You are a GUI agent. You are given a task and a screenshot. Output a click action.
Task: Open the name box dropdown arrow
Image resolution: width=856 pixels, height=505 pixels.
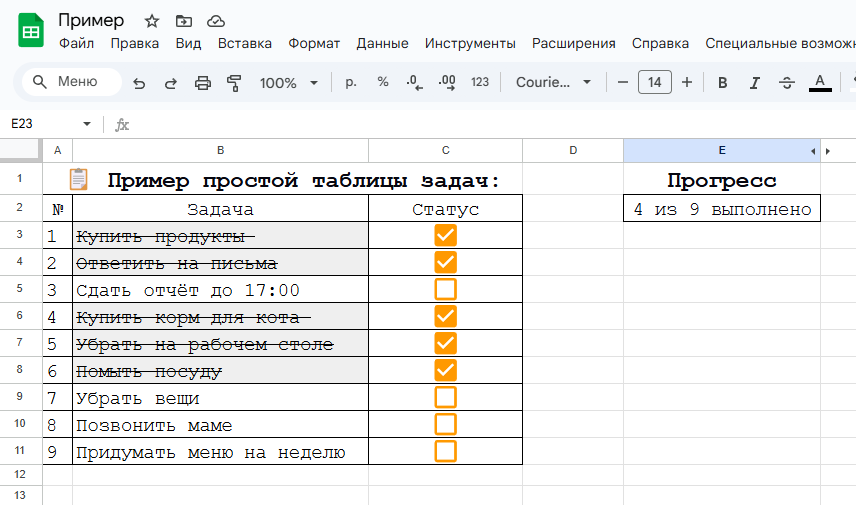pyautogui.click(x=87, y=124)
